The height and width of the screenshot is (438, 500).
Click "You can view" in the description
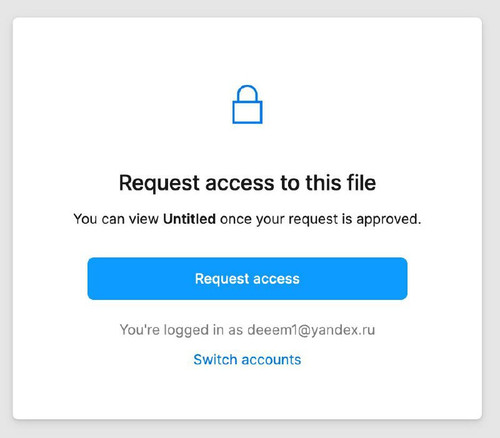click(x=116, y=219)
